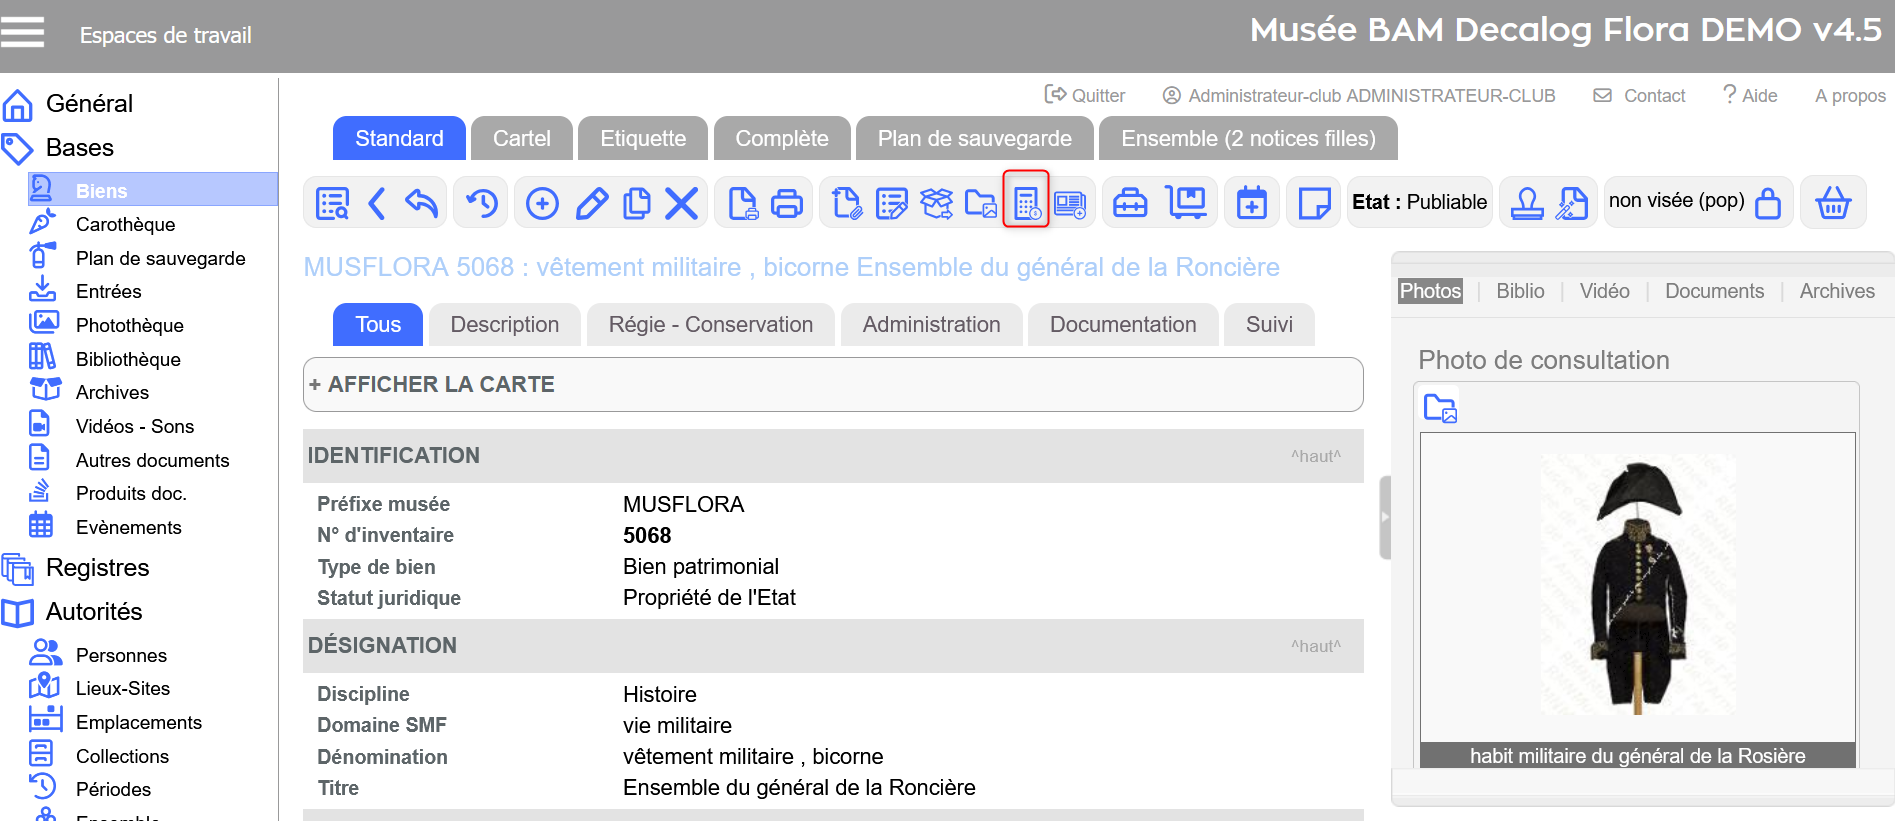Collapse the side panel with the gray handle
Image resolution: width=1895 pixels, height=821 pixels.
pos(1384,517)
